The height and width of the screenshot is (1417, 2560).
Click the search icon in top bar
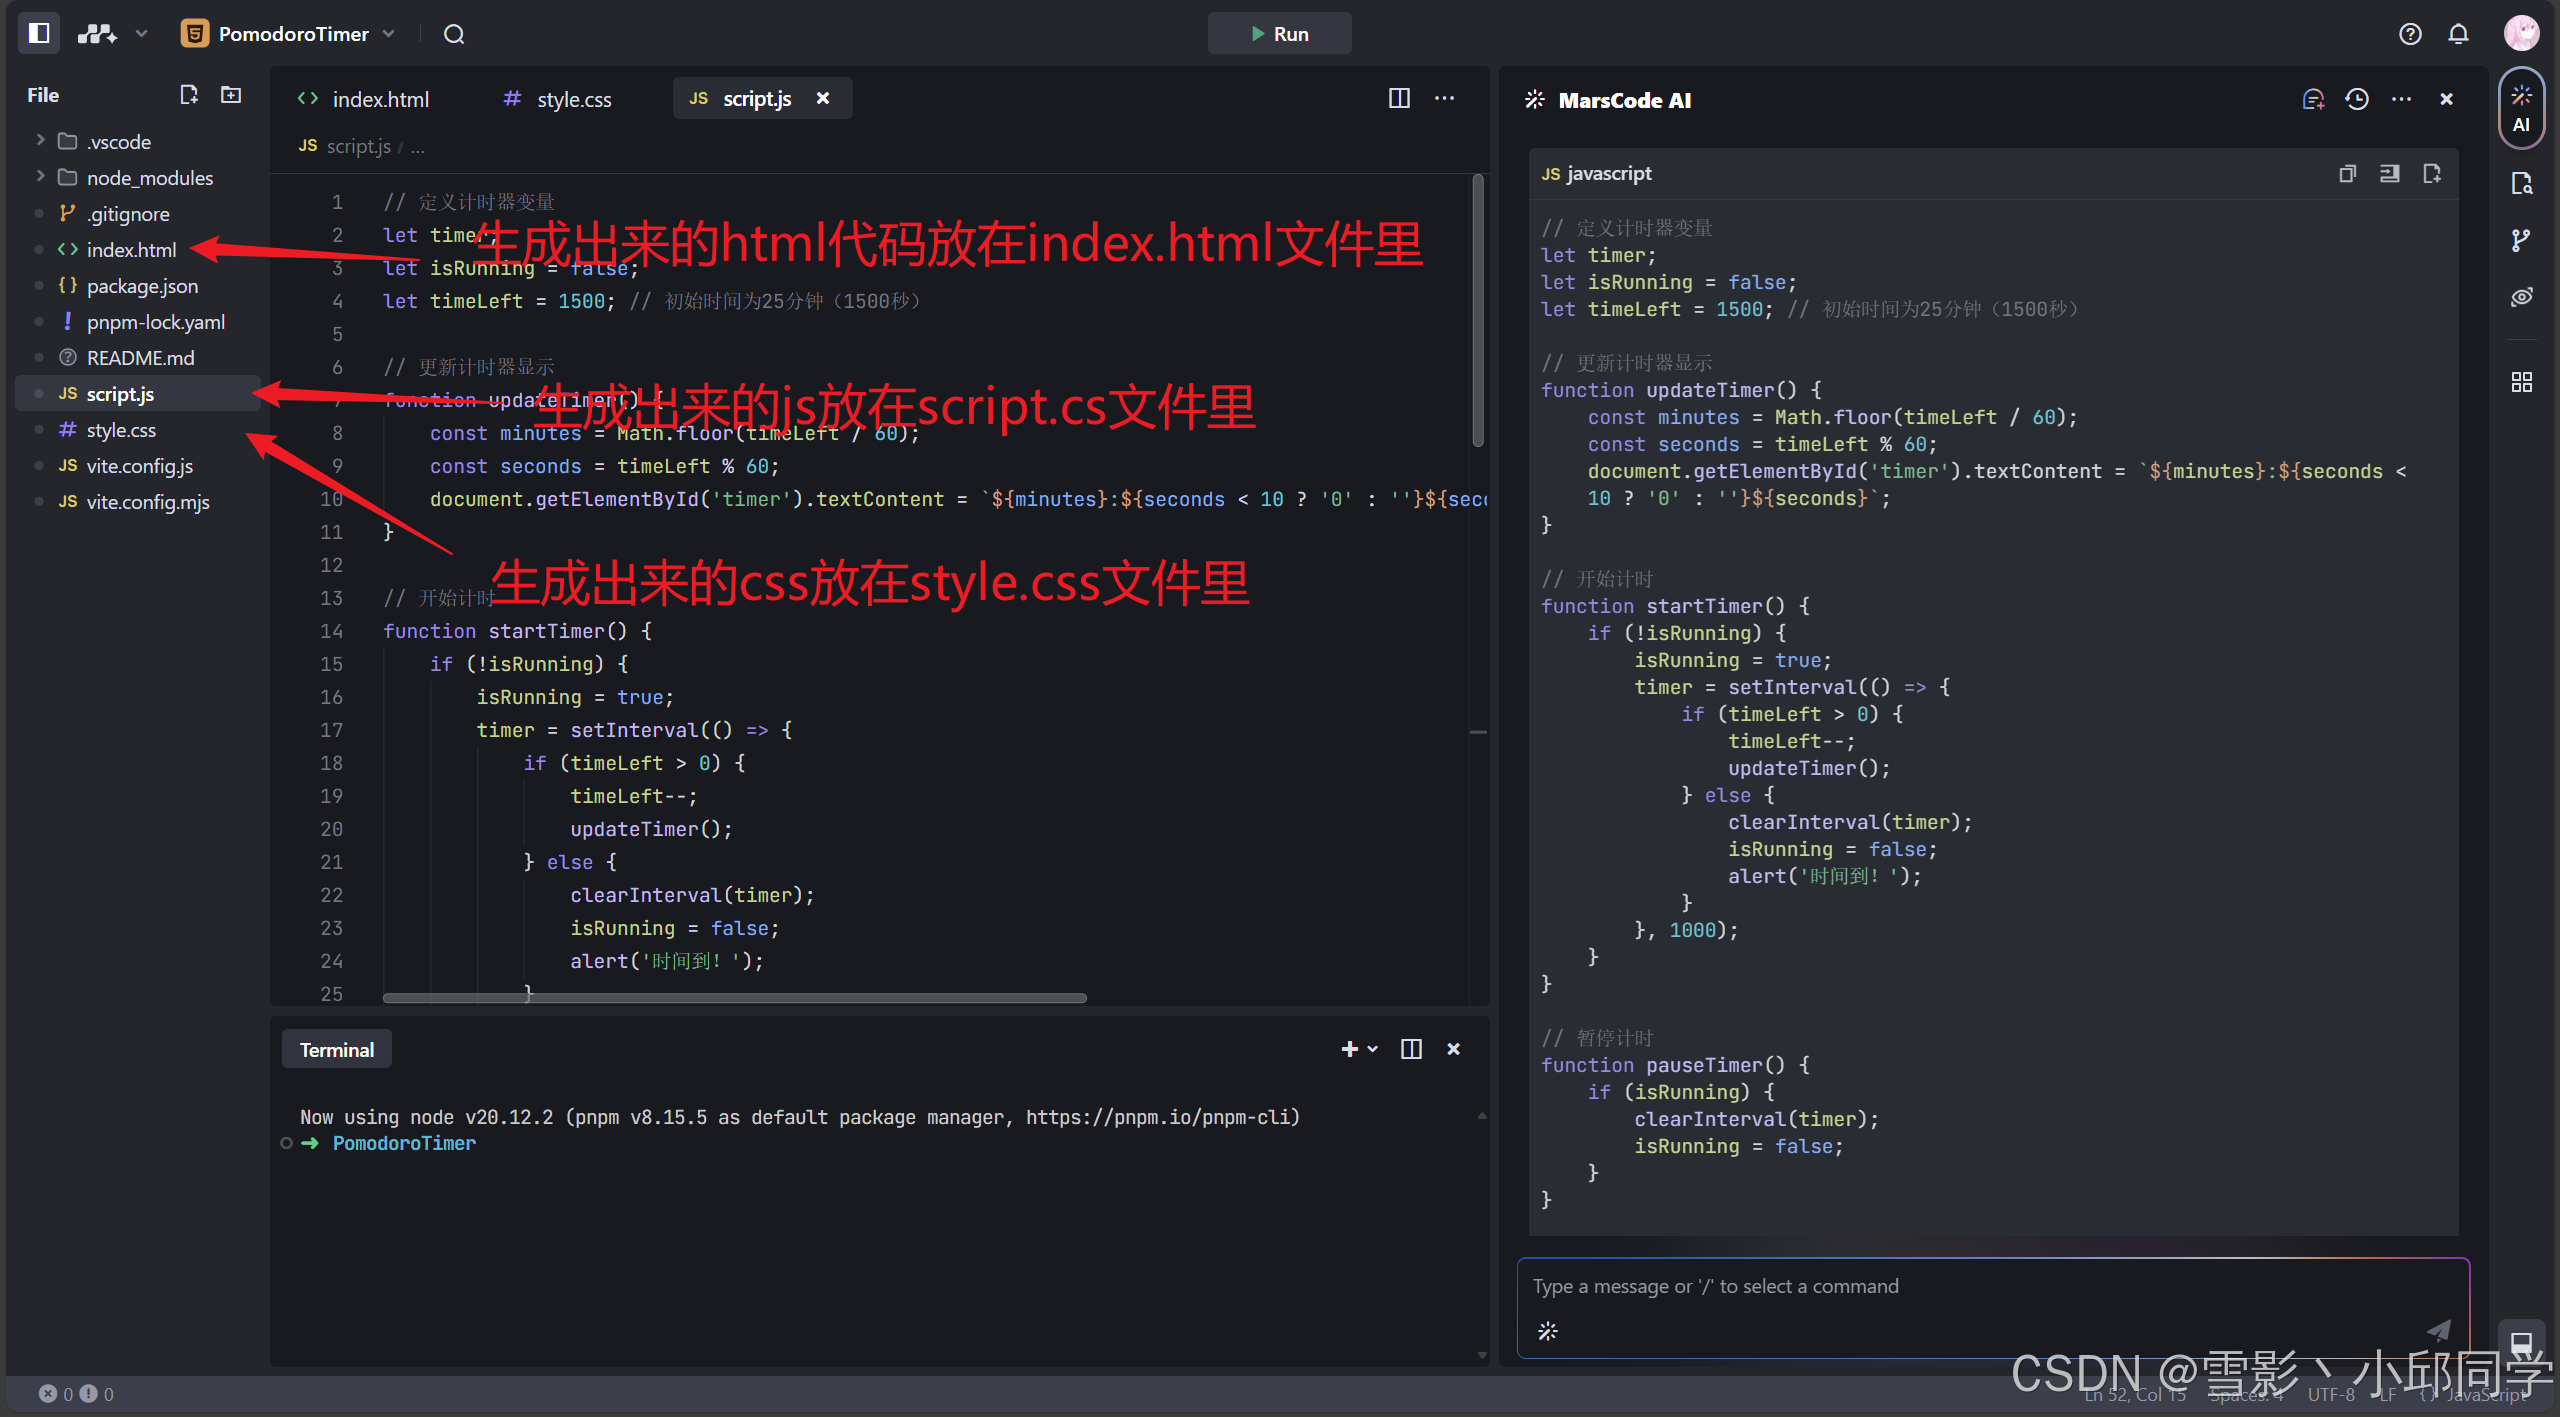tap(454, 34)
